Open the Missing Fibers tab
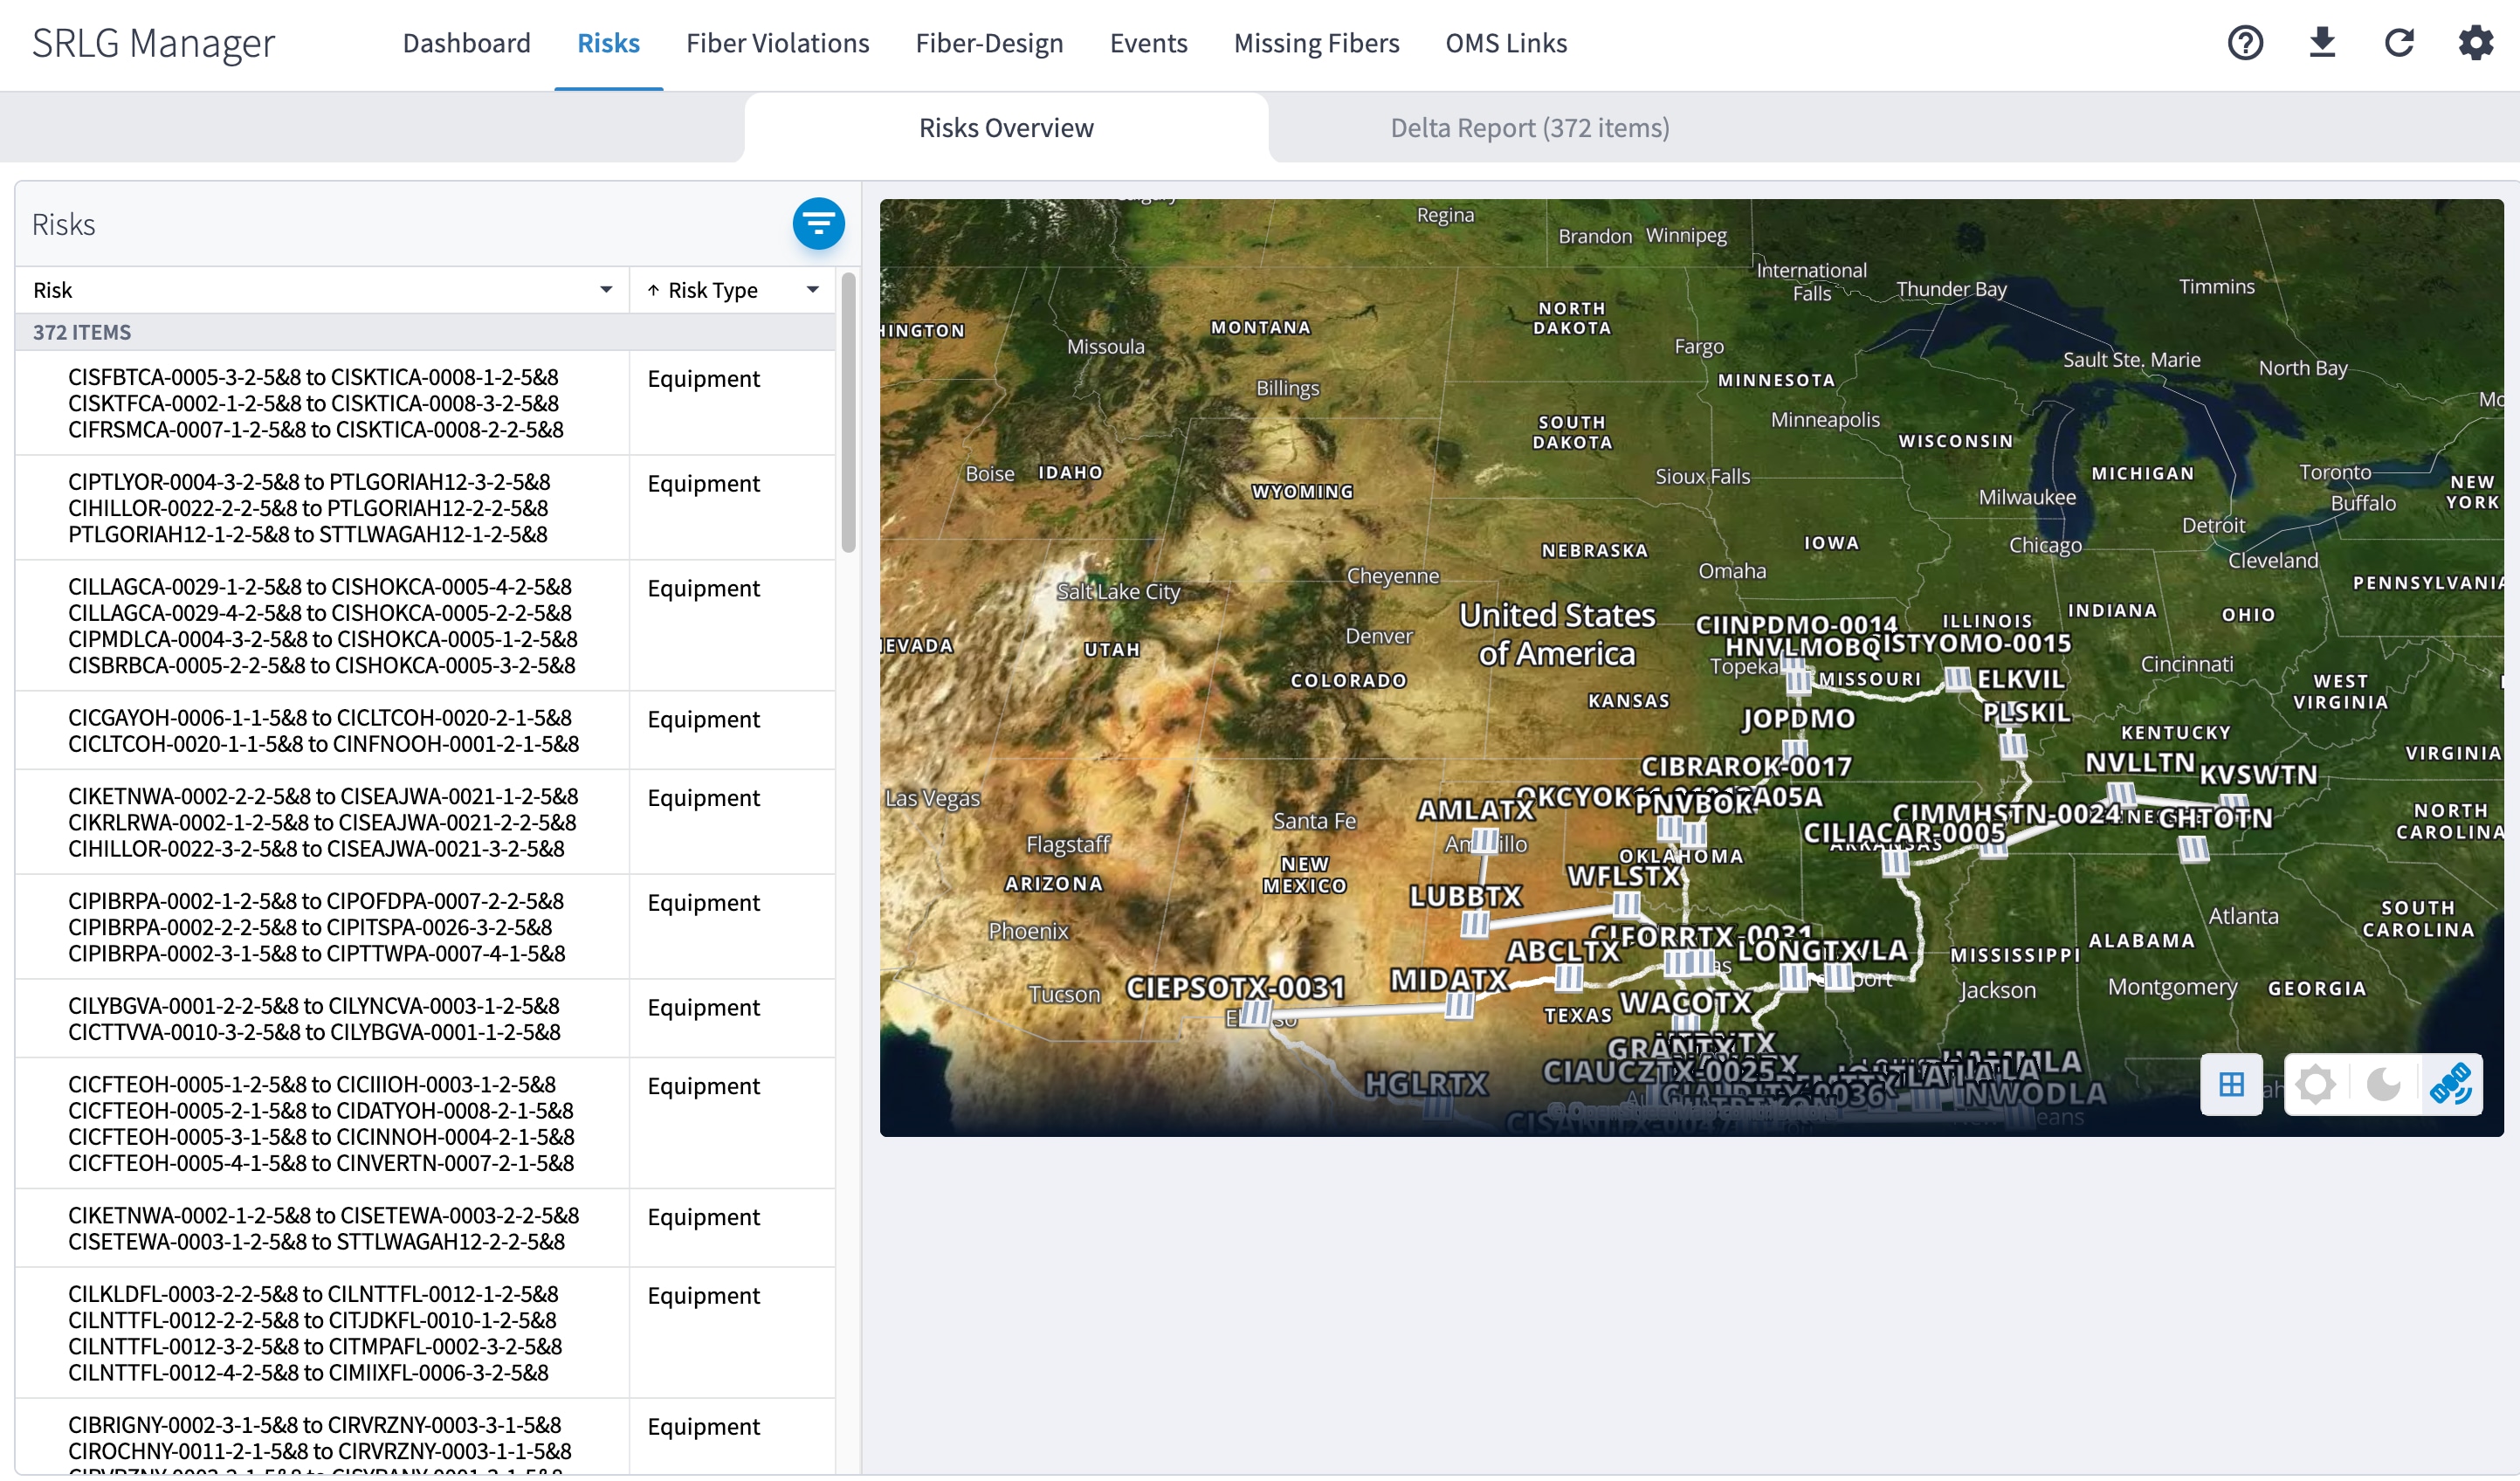Image resolution: width=2520 pixels, height=1481 pixels. [x=1316, y=43]
